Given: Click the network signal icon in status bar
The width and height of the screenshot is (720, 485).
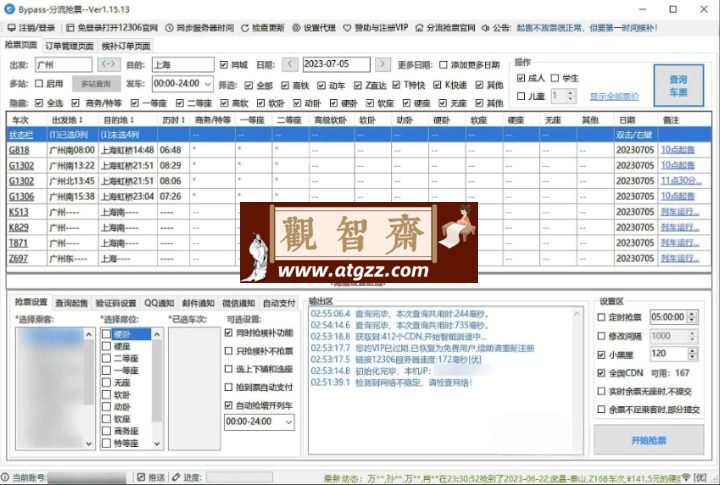Looking at the screenshot, I should point(686,477).
